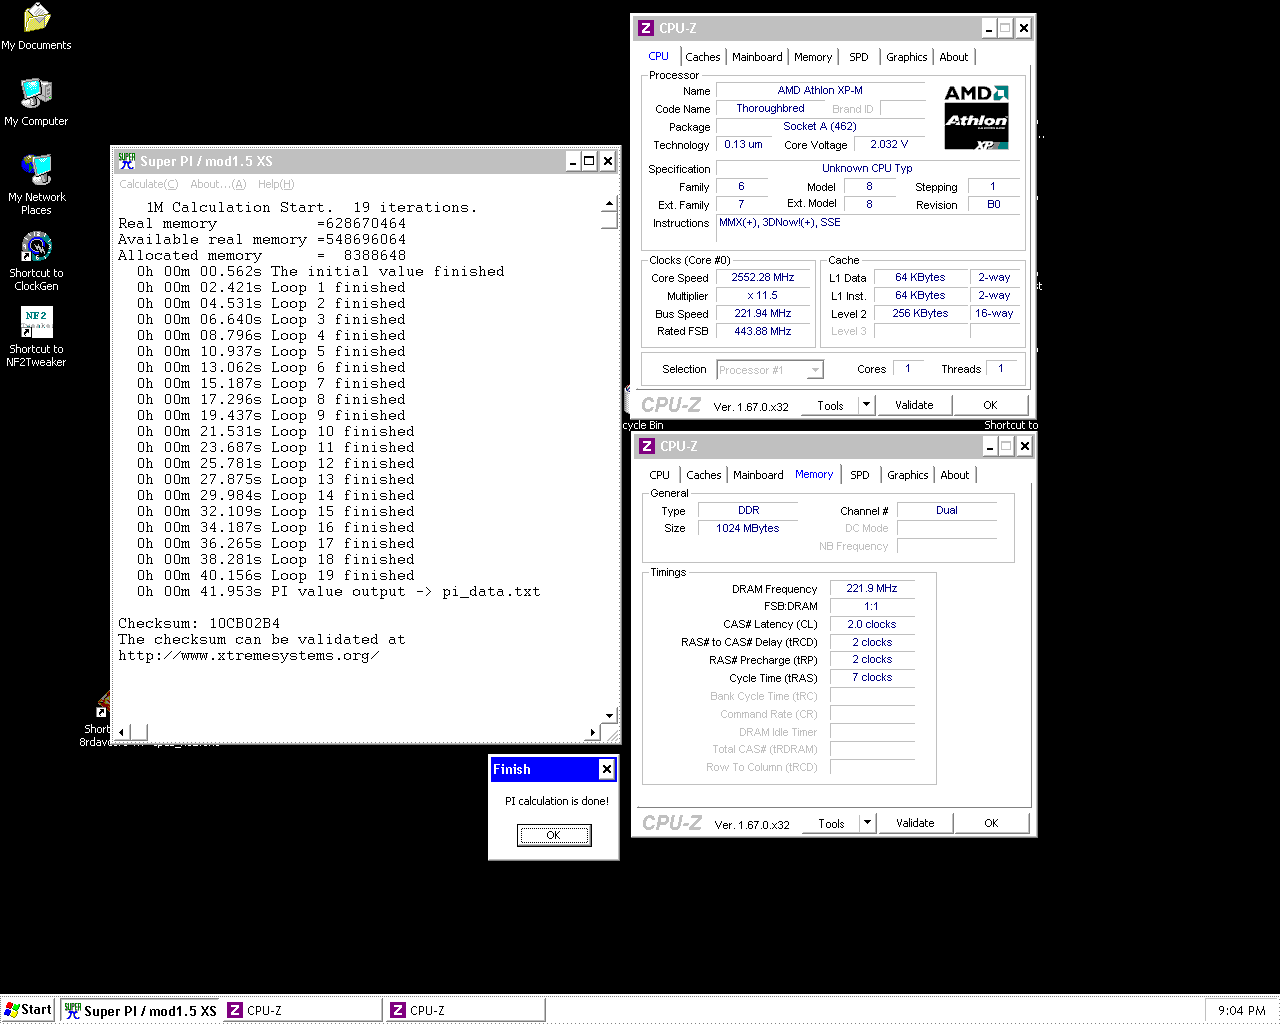Click the CPU-Z icon in upper window title
1280x1024 pixels.
(645, 28)
